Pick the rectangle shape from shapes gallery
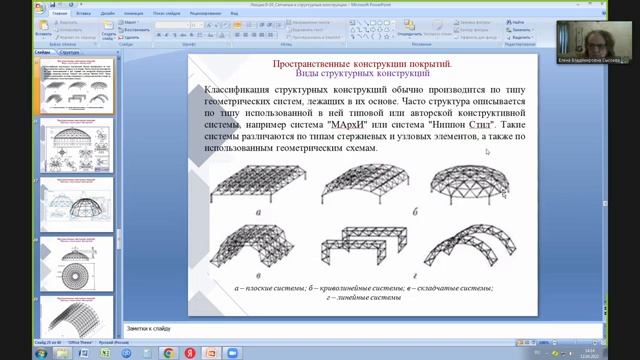Screen dimensions: 640x360 pyautogui.click(x=372, y=23)
